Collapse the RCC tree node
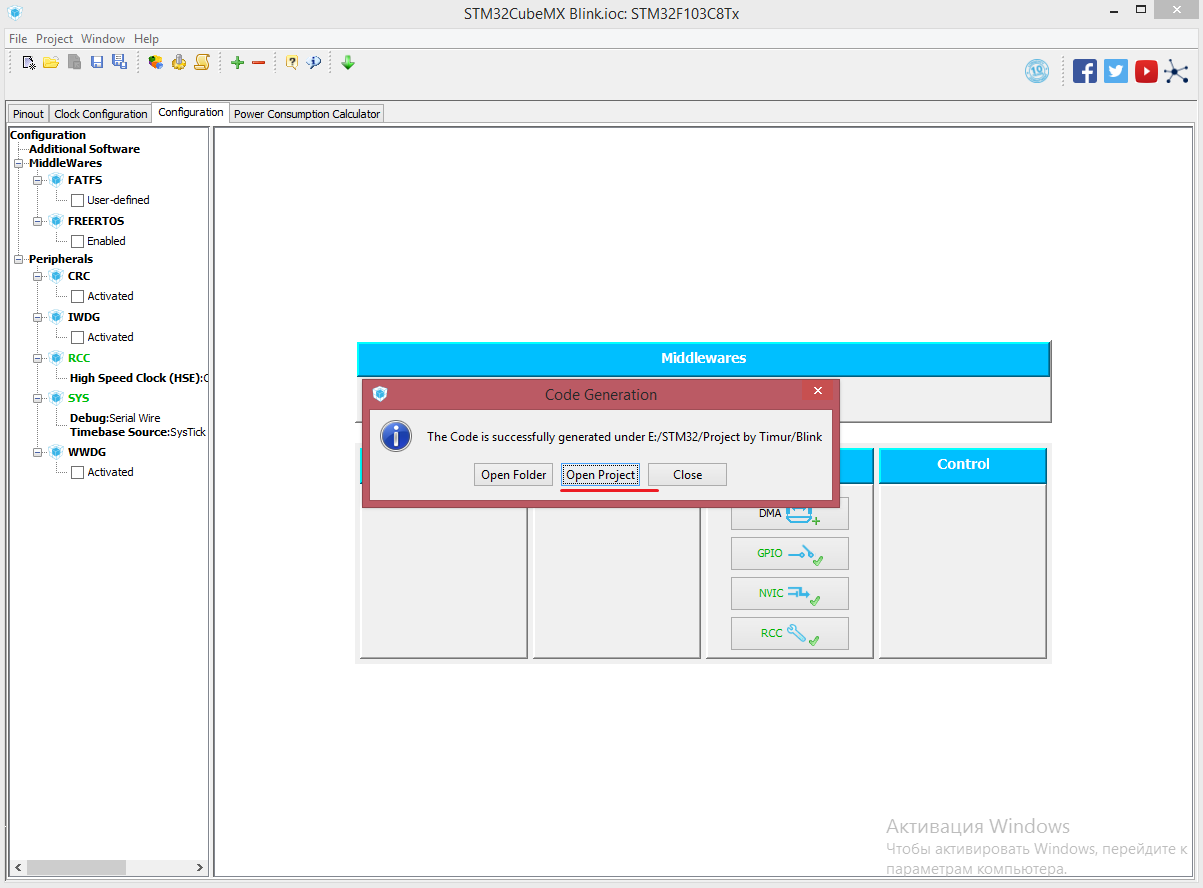 click(38, 358)
